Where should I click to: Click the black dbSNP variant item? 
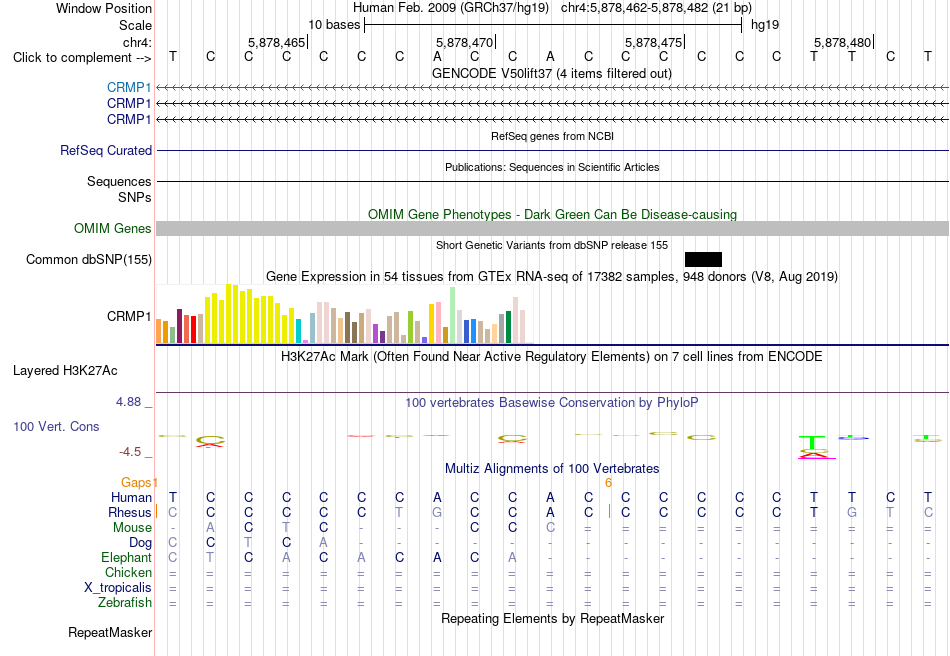click(703, 259)
